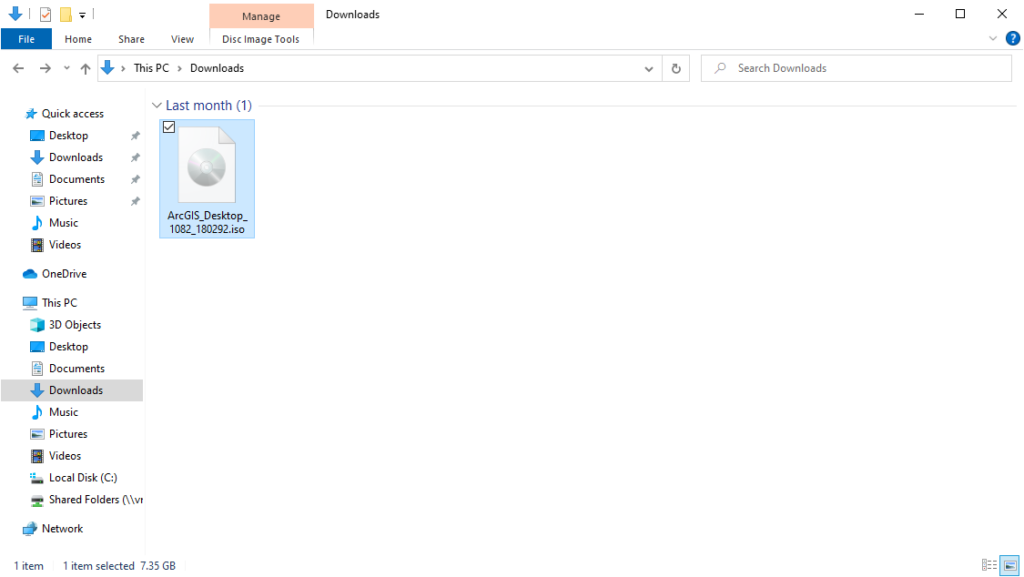Open Music under Quick access
This screenshot has width=1024, height=577.
[63, 223]
